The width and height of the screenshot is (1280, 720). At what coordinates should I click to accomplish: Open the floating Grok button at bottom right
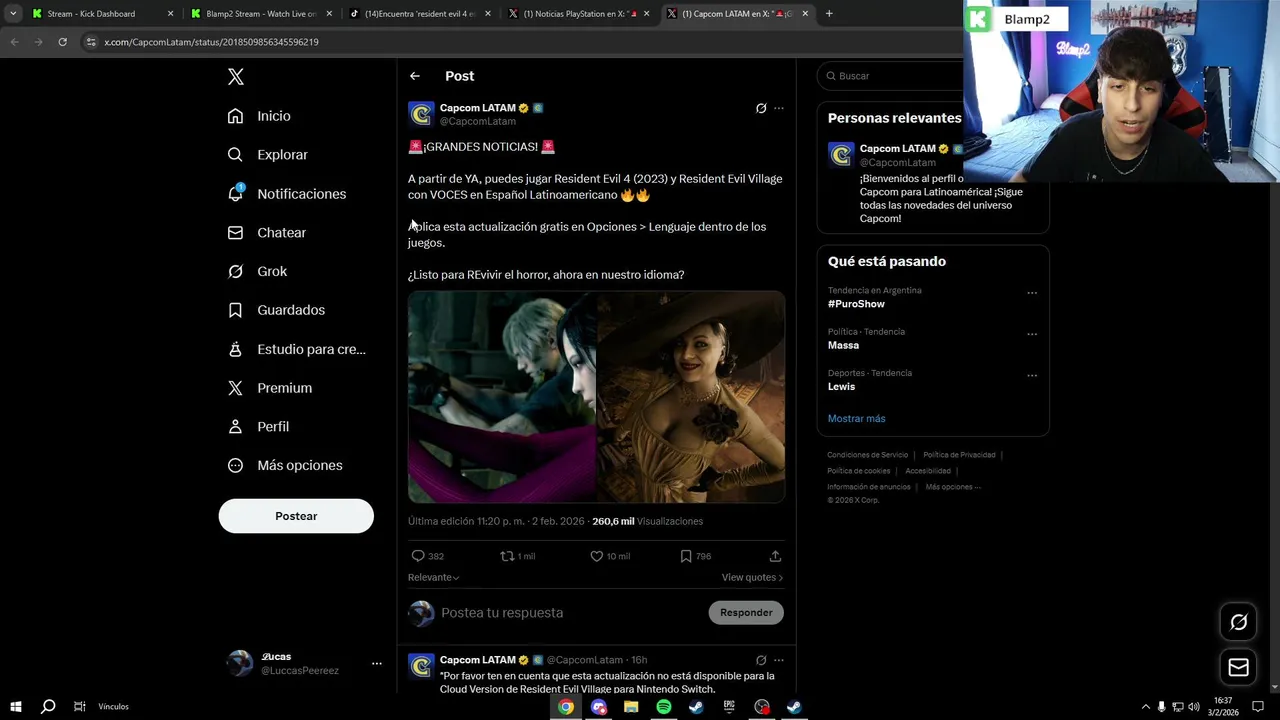click(x=1238, y=622)
